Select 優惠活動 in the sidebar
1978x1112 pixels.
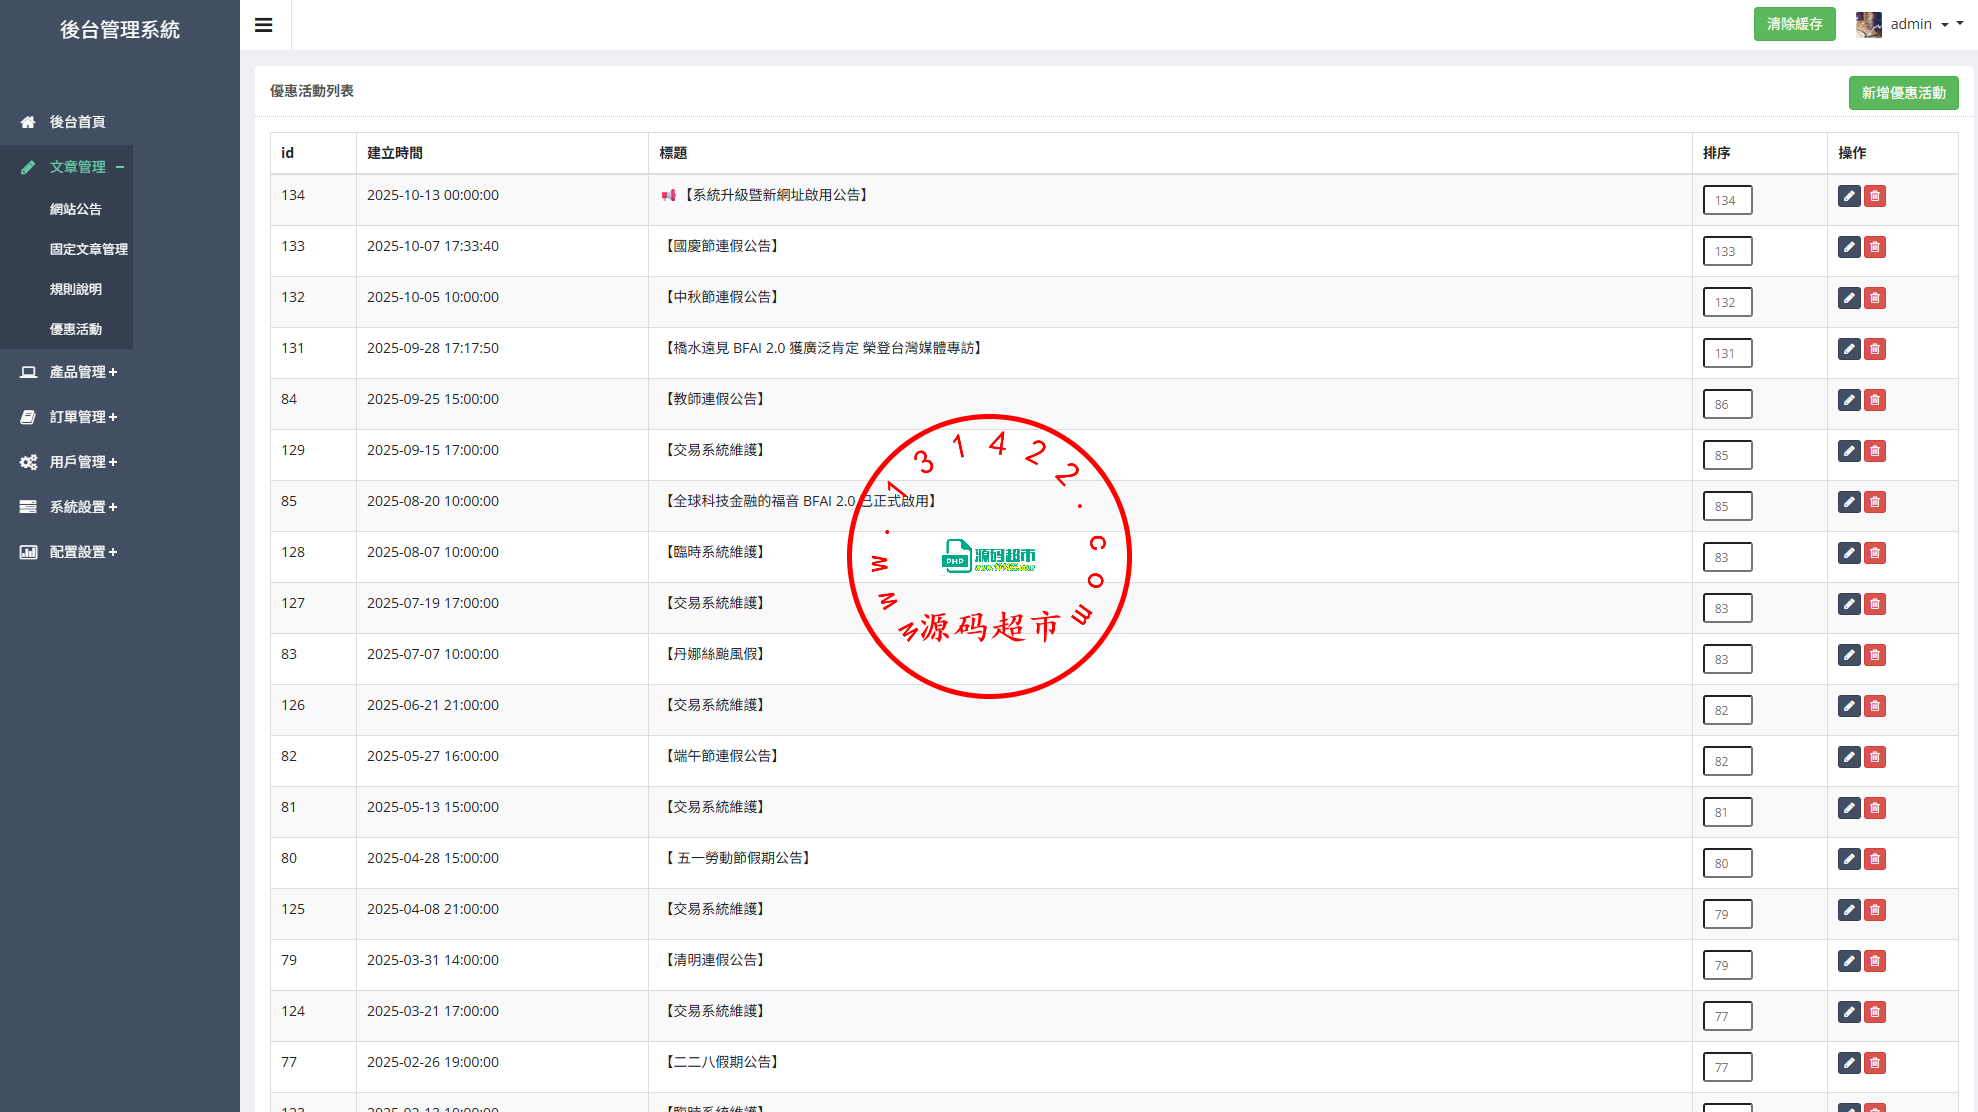tap(76, 329)
